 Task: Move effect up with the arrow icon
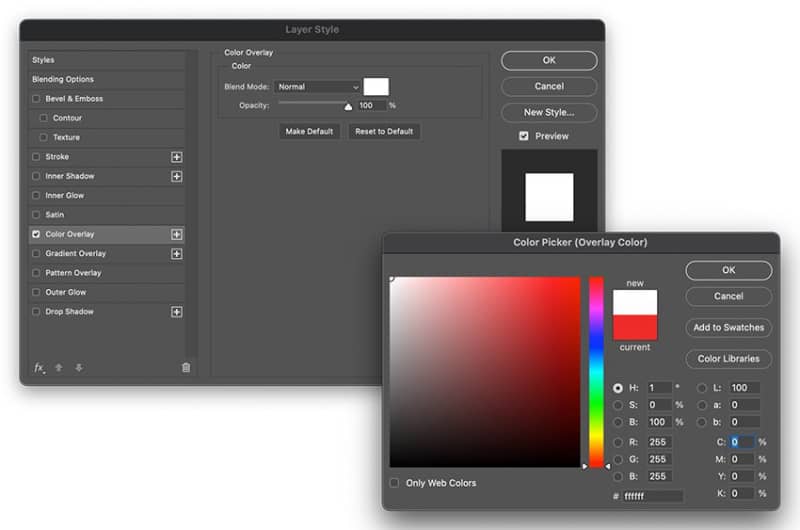click(59, 367)
